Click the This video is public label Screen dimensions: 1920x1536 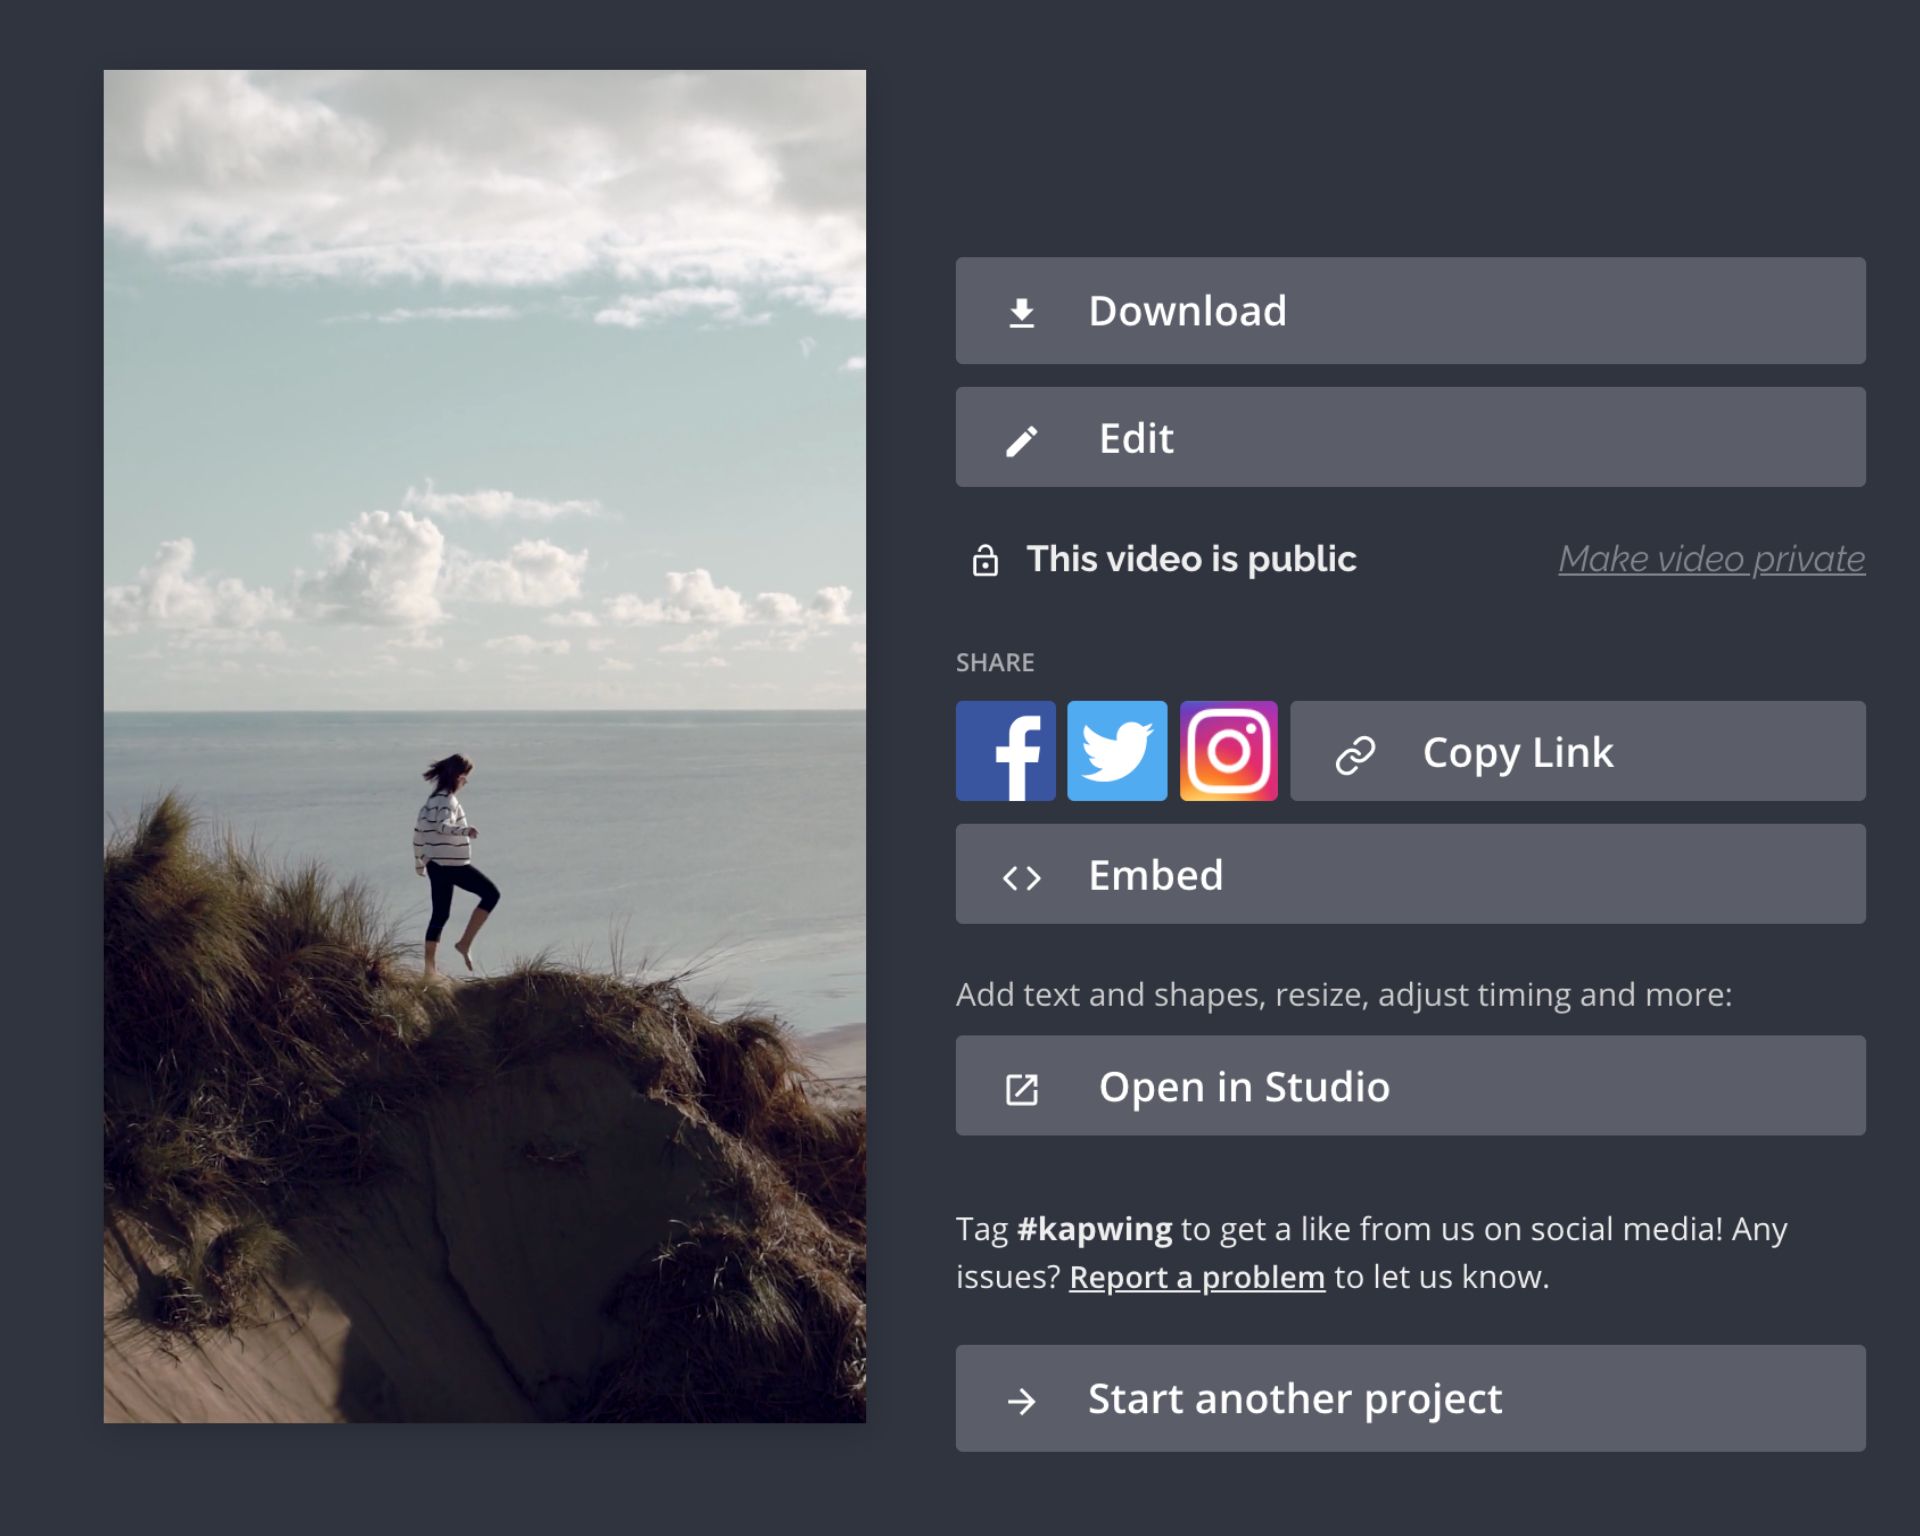coord(1190,559)
